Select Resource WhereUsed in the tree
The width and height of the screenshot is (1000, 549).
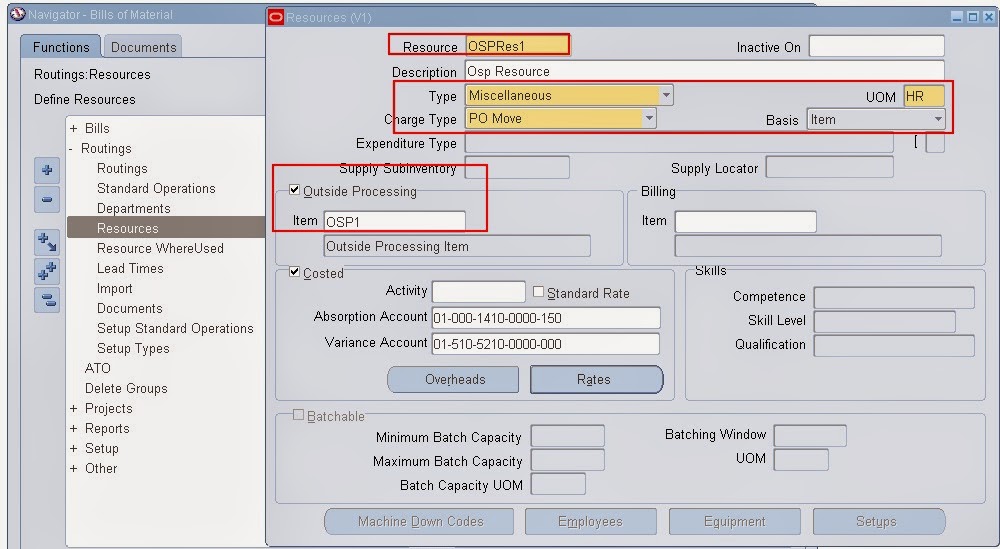(160, 248)
